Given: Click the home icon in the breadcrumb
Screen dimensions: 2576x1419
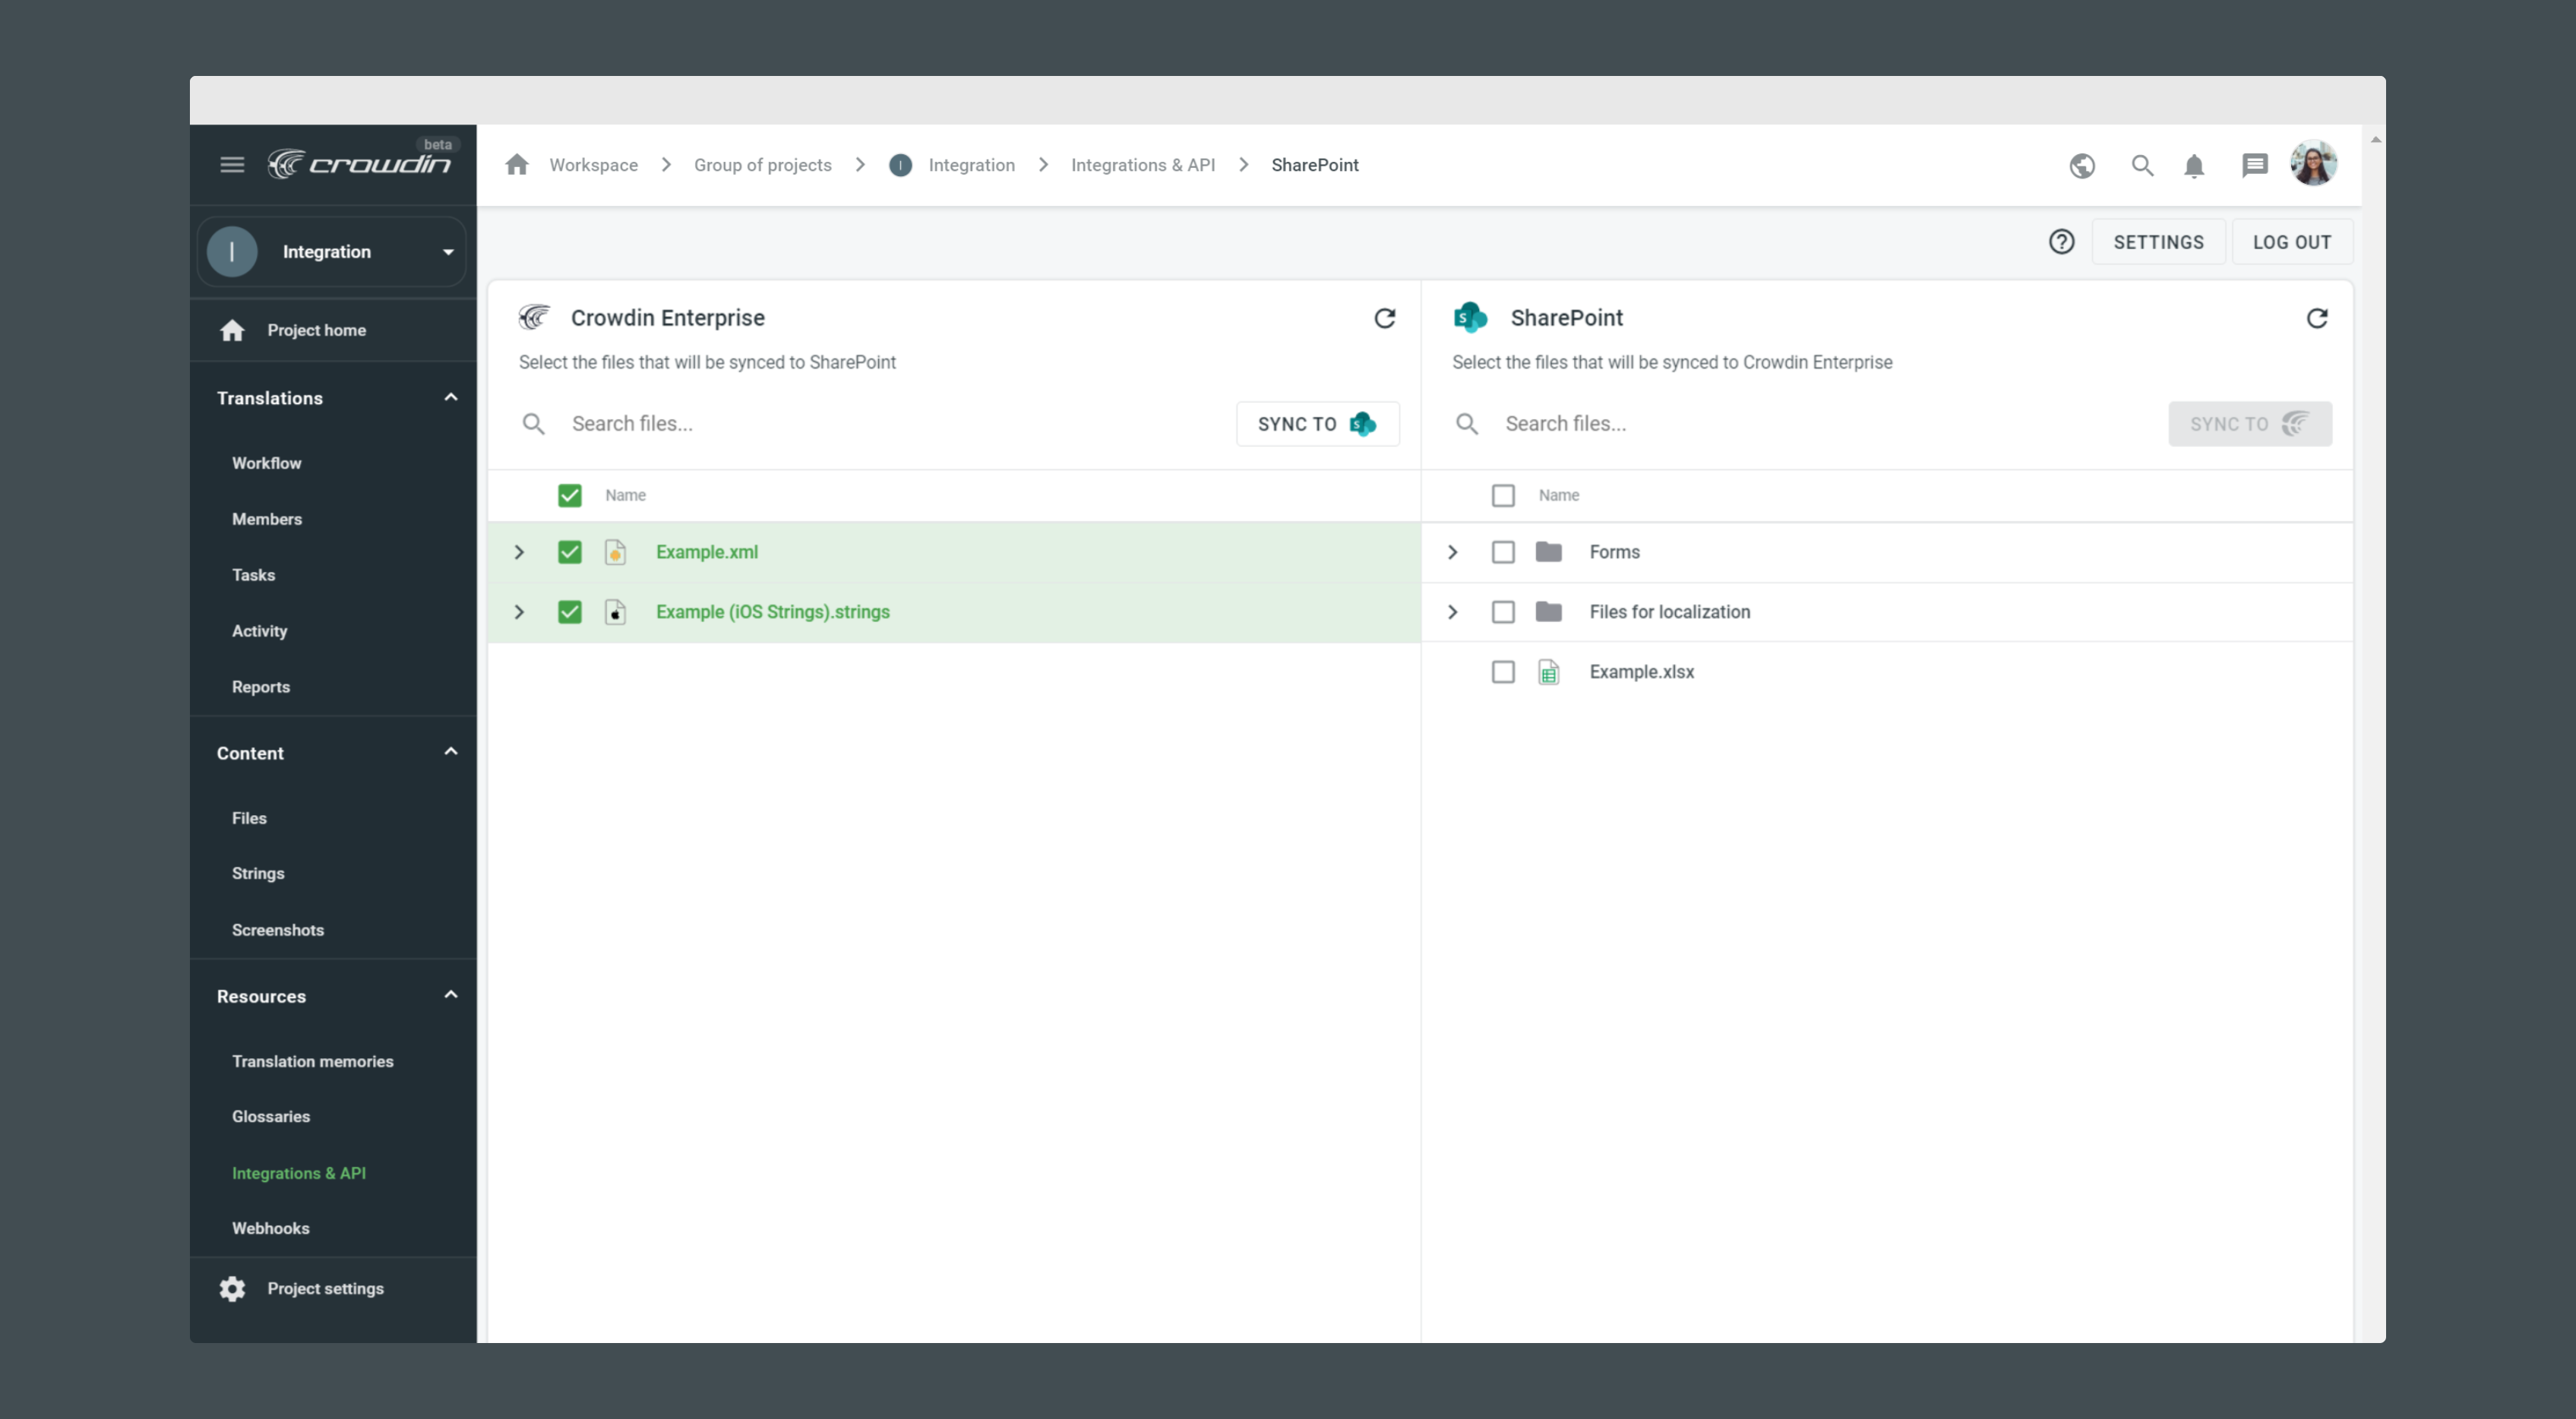Looking at the screenshot, I should (x=516, y=165).
